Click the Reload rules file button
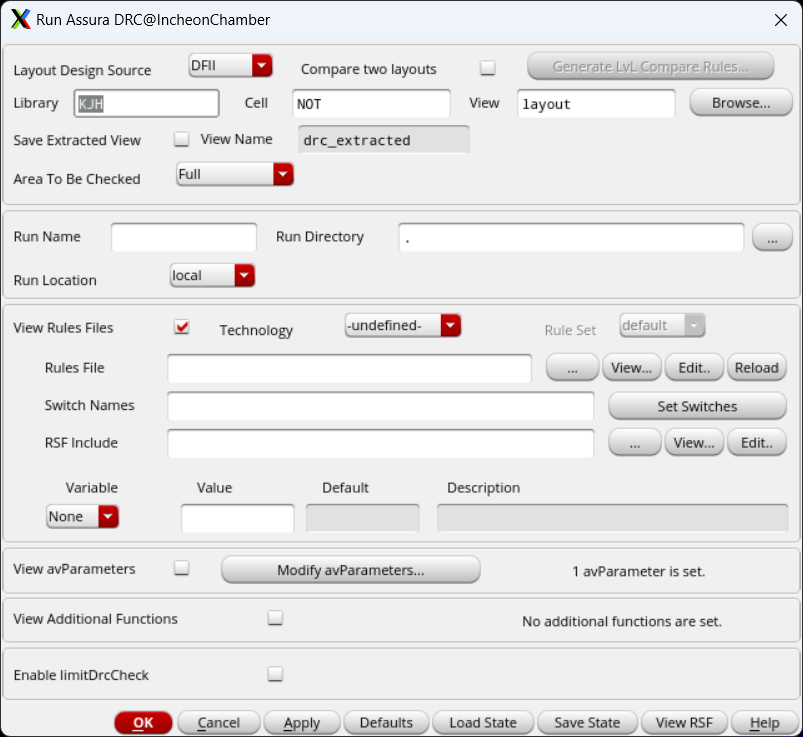This screenshot has height=737, width=803. click(756, 368)
